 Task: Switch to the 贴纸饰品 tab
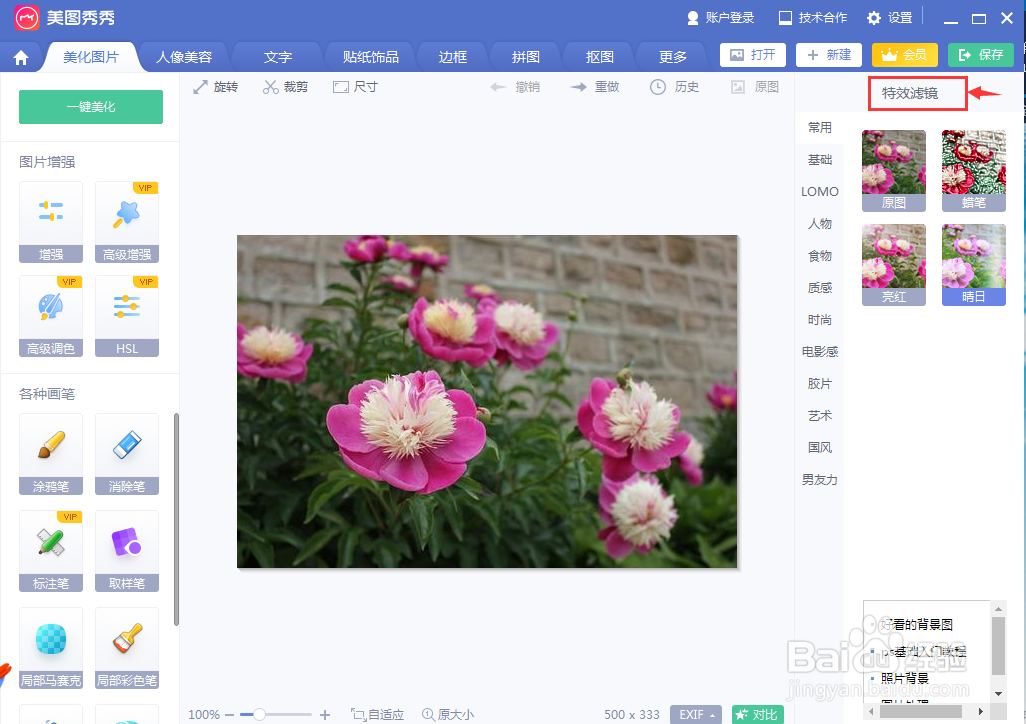click(x=369, y=56)
